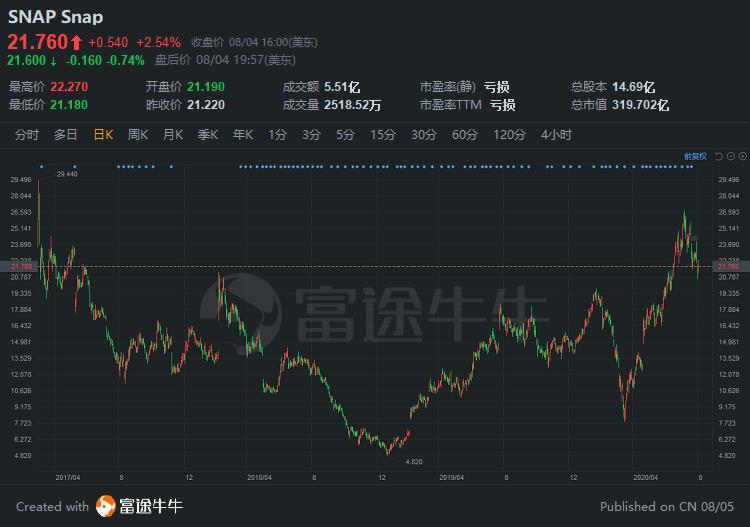This screenshot has height=527, width=750.
Task: Click the 2018/04 date axis label
Action: (259, 478)
